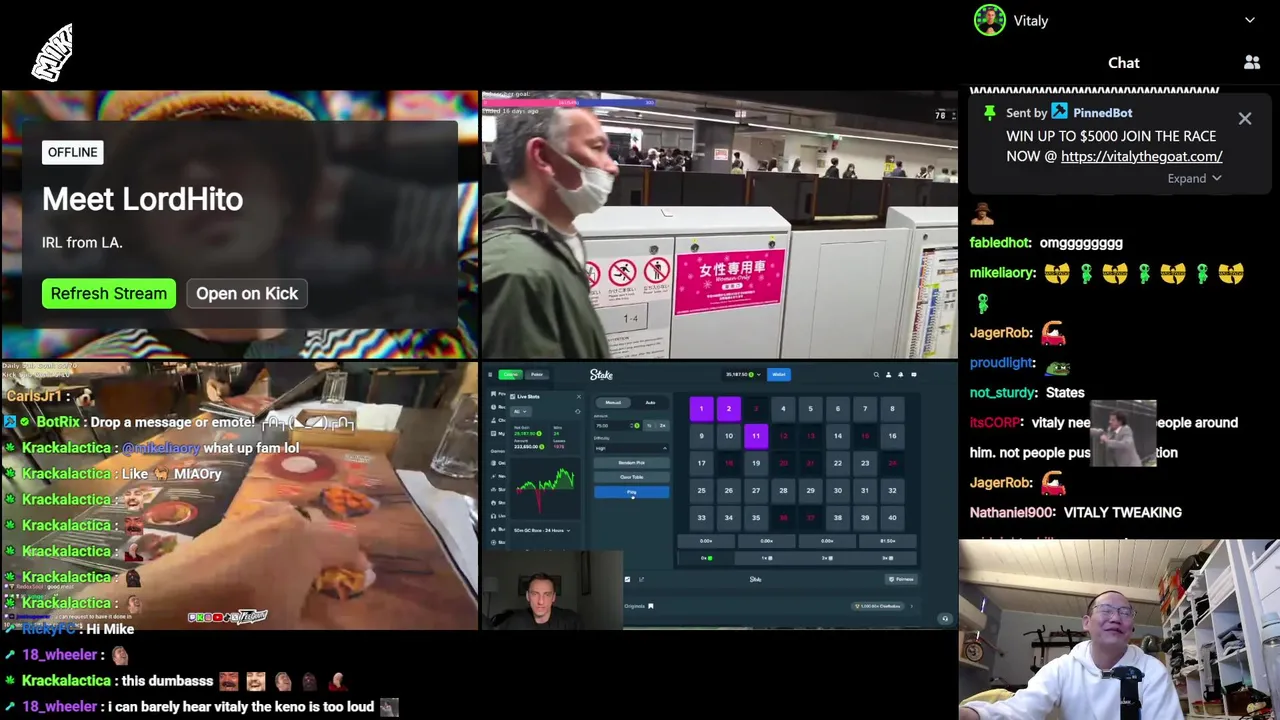Click the Random Pick button
This screenshot has width=1280, height=720.
coord(631,462)
